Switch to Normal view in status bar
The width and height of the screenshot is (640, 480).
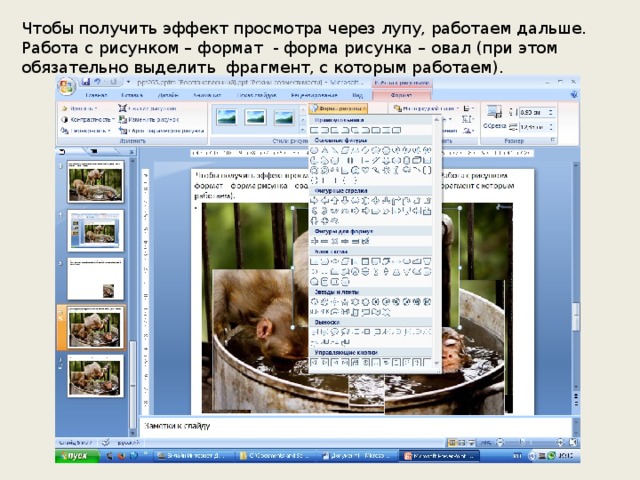(452, 442)
